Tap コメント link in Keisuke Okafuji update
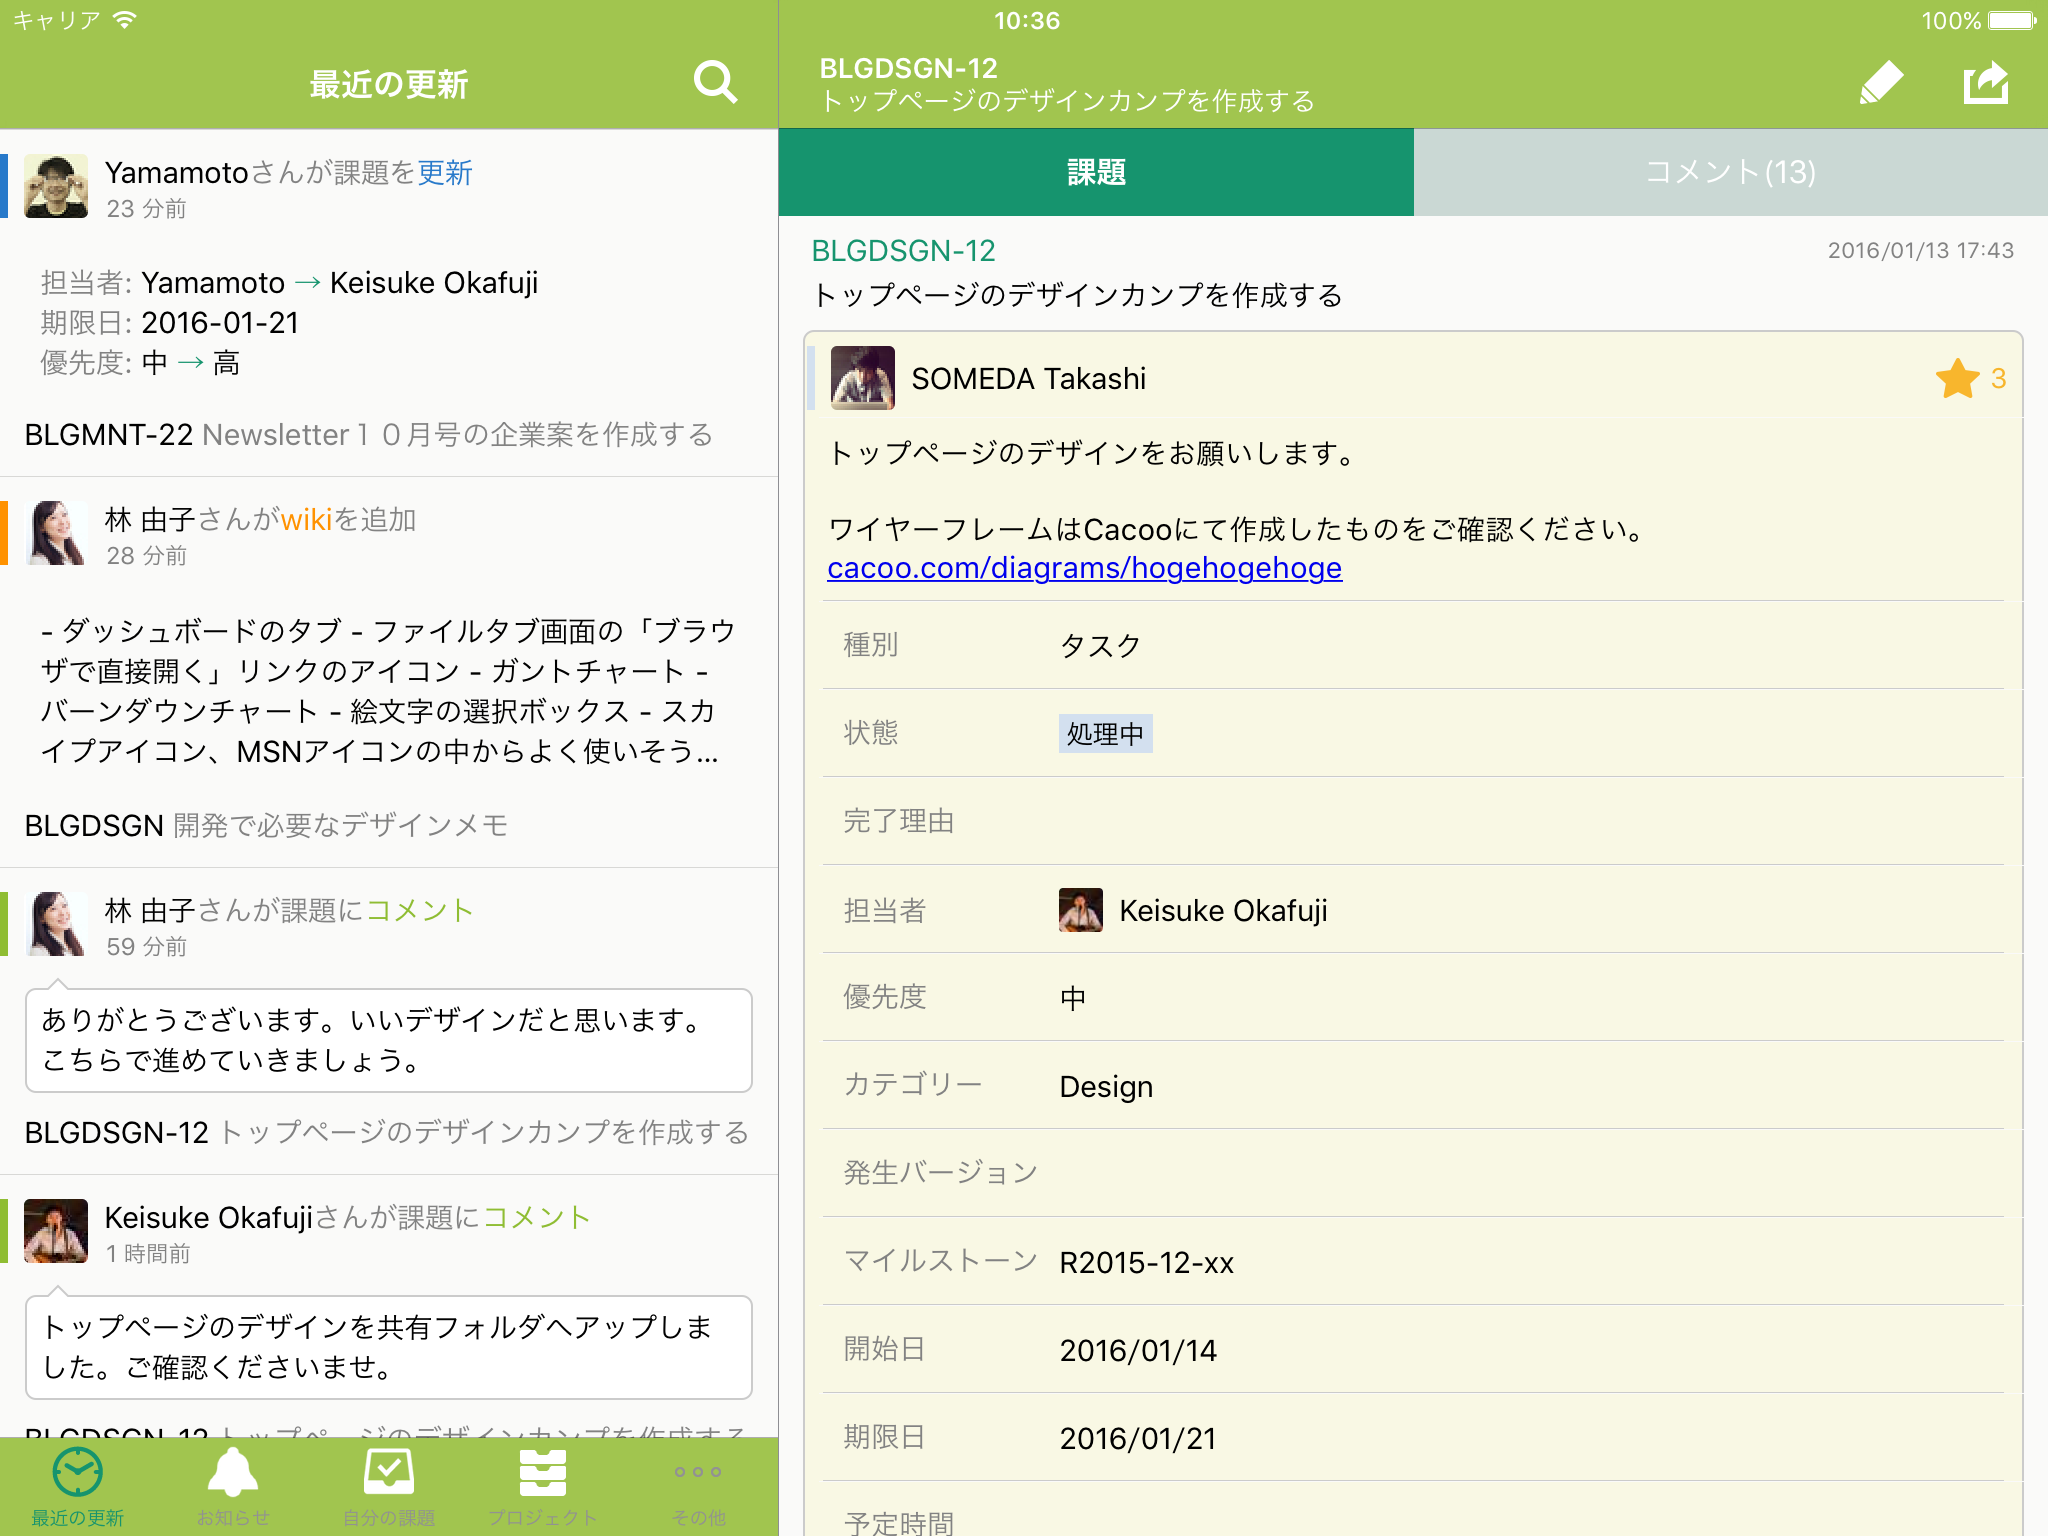Screen dimensions: 2048x1536 coord(537,1217)
